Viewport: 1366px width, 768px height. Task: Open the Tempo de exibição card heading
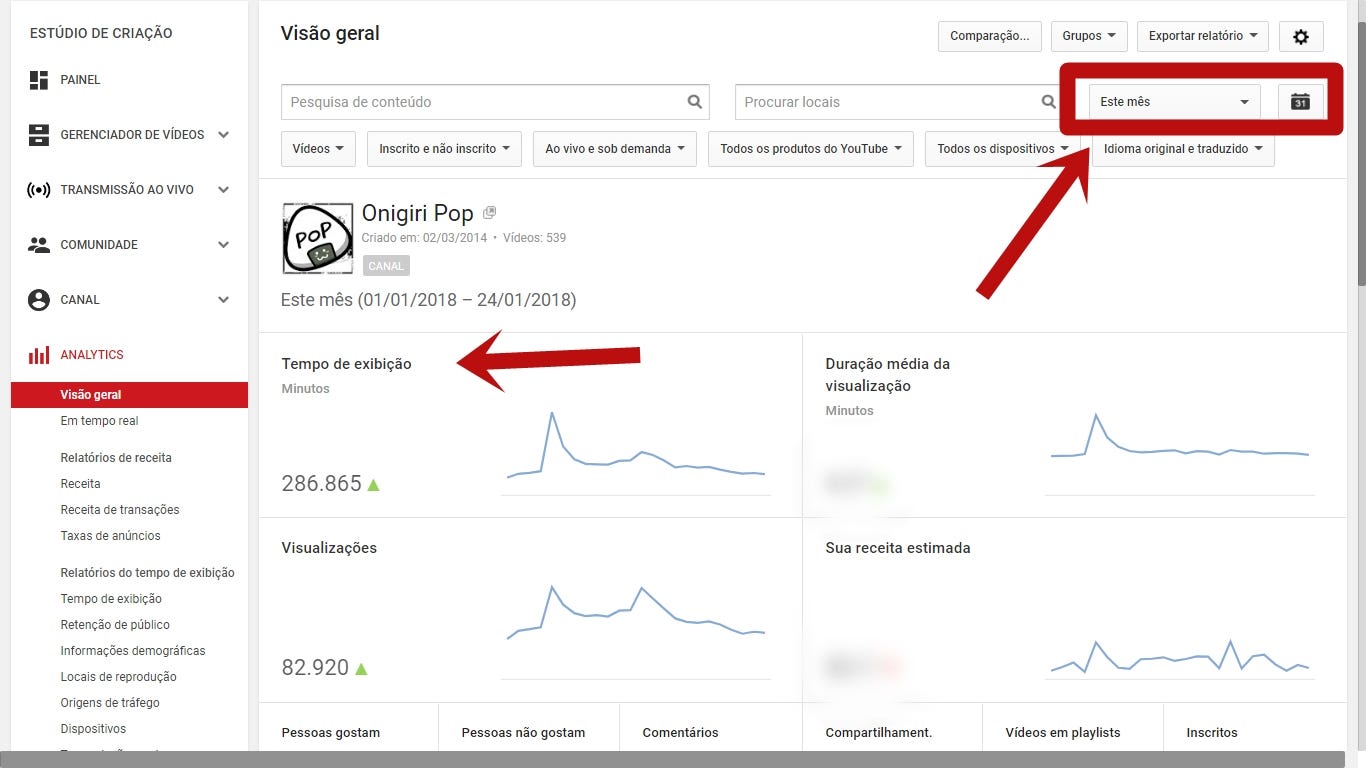(x=346, y=364)
